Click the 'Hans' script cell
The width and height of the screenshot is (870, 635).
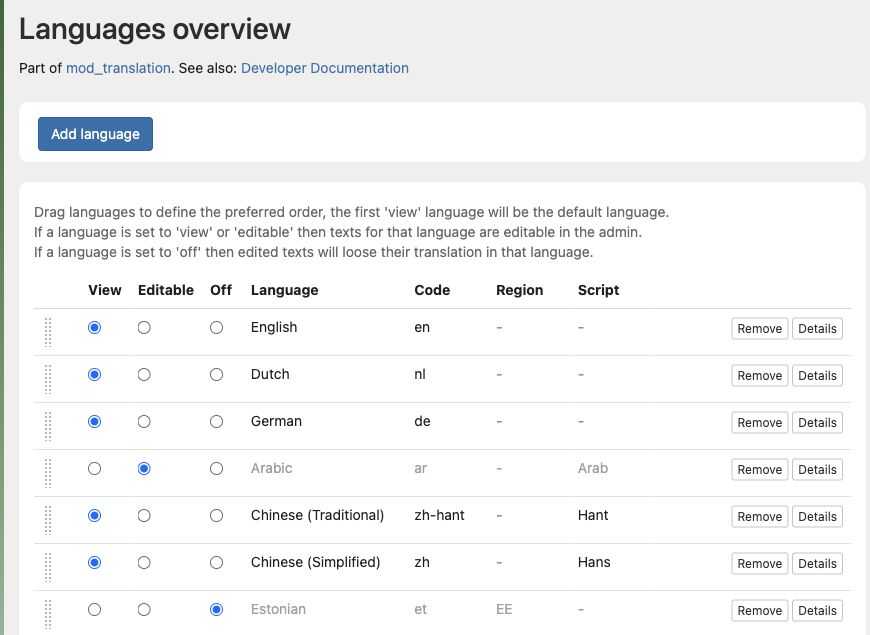(594, 562)
